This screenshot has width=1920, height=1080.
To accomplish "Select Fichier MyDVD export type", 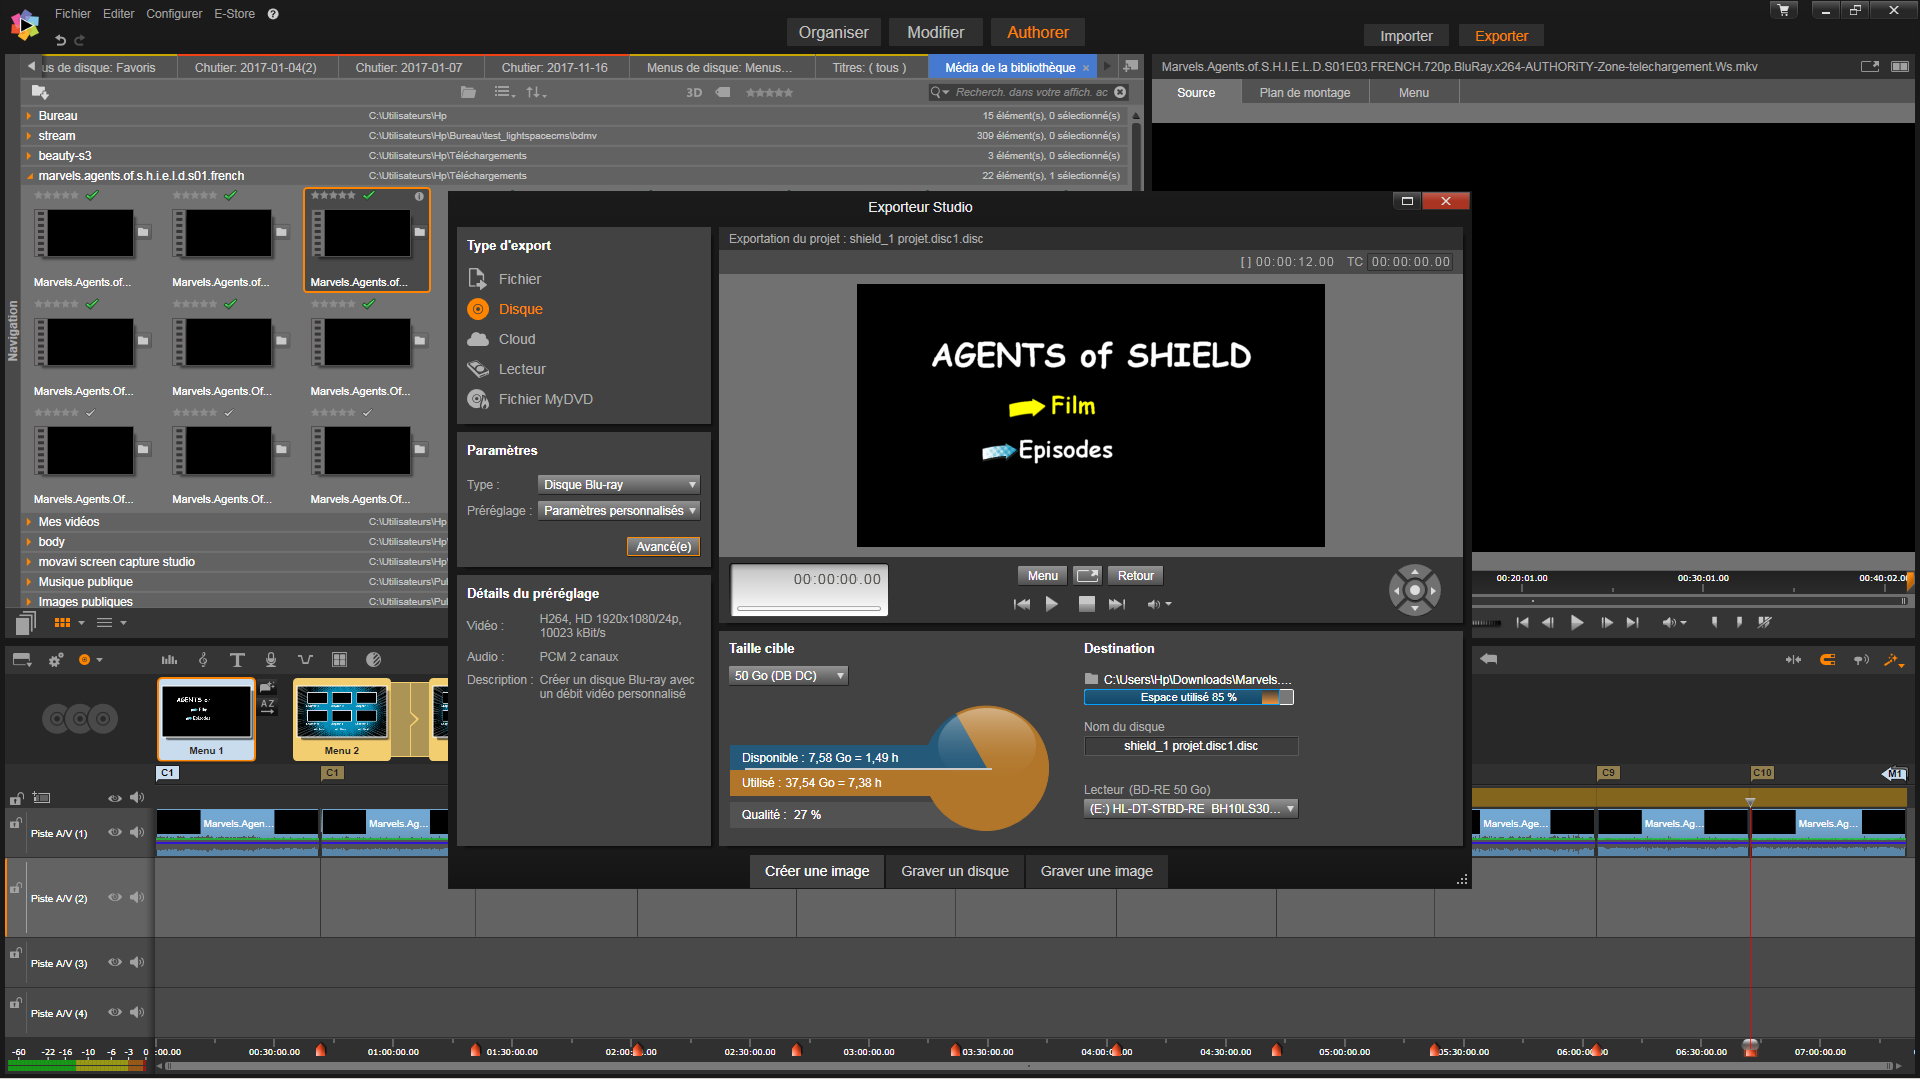I will (x=531, y=399).
